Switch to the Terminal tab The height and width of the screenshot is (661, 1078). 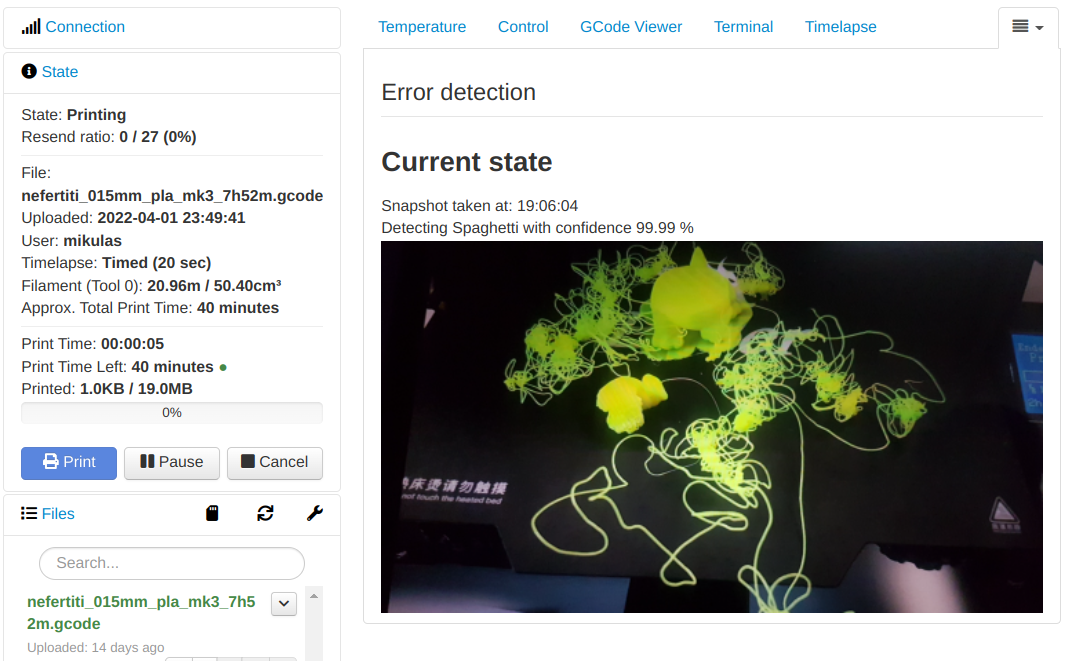(x=743, y=27)
